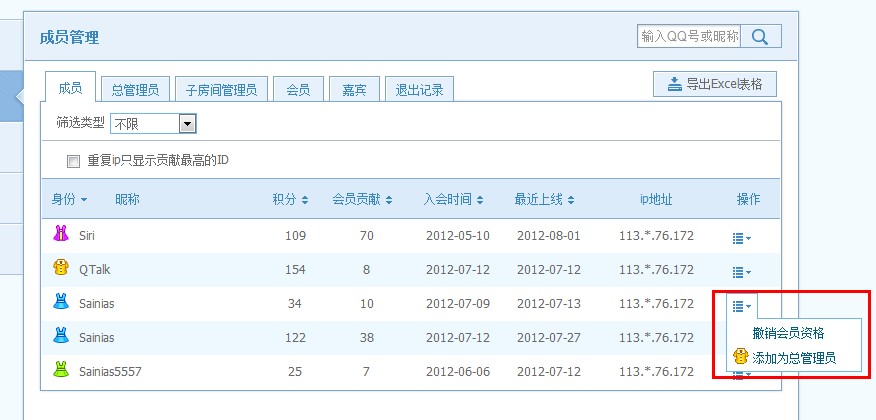Toggle the 重复ip只显示贡献最高的ID checkbox
This screenshot has height=420, width=876.
pos(73,161)
